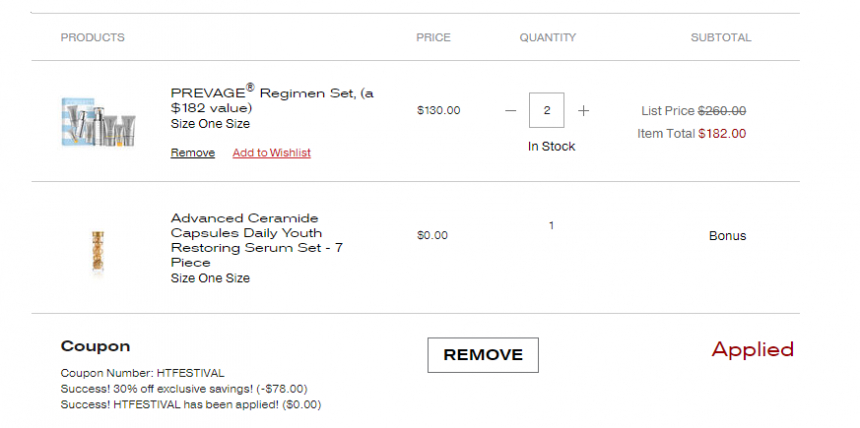Screen dimensions: 860x428
Task: Click the In Stock availability label
Action: (551, 147)
